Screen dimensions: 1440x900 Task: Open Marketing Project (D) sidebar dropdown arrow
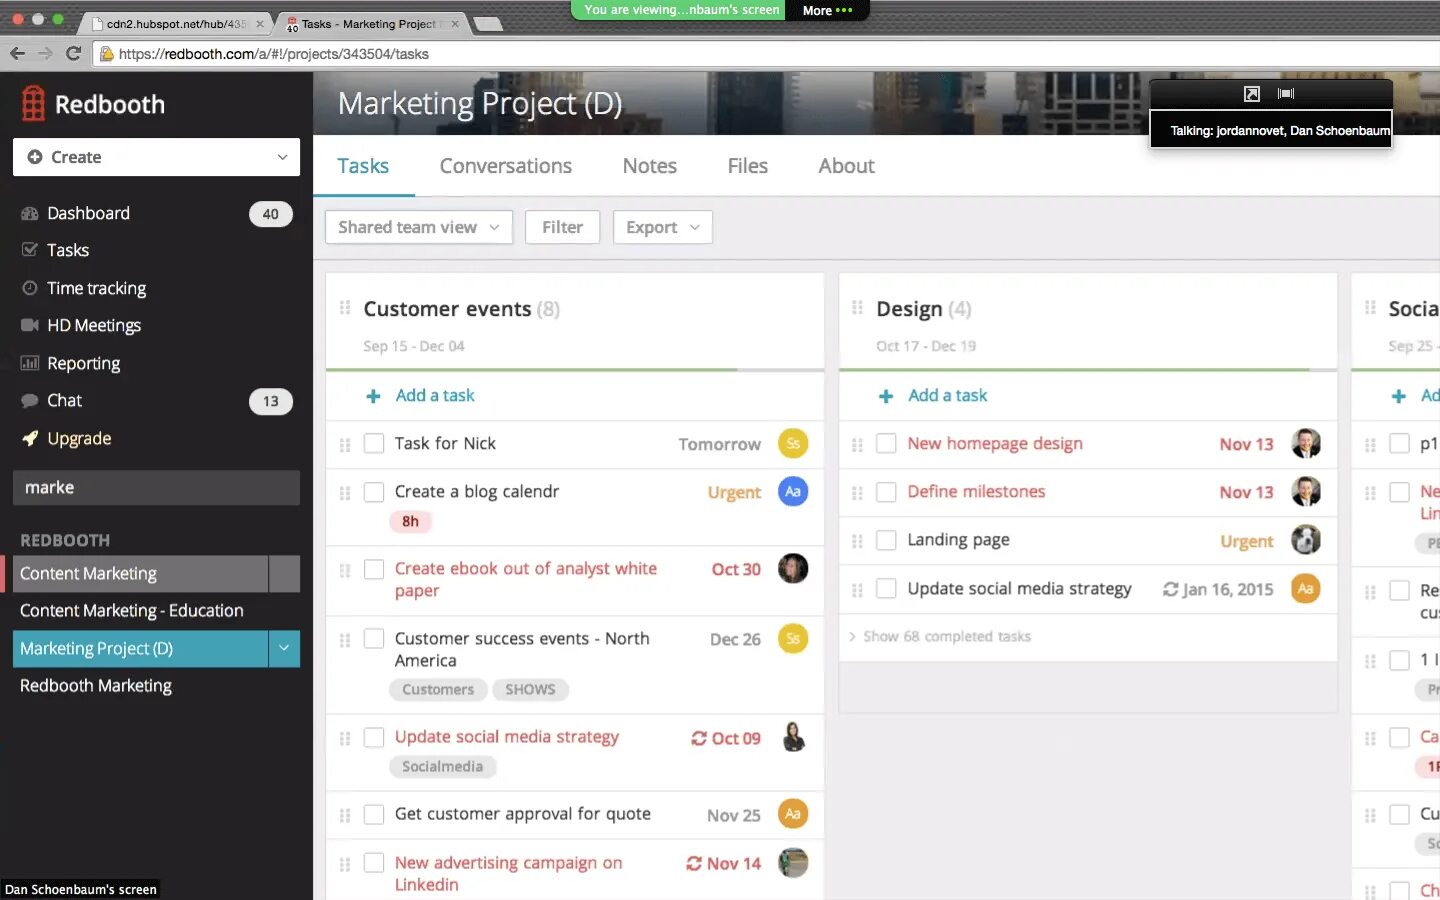click(284, 648)
